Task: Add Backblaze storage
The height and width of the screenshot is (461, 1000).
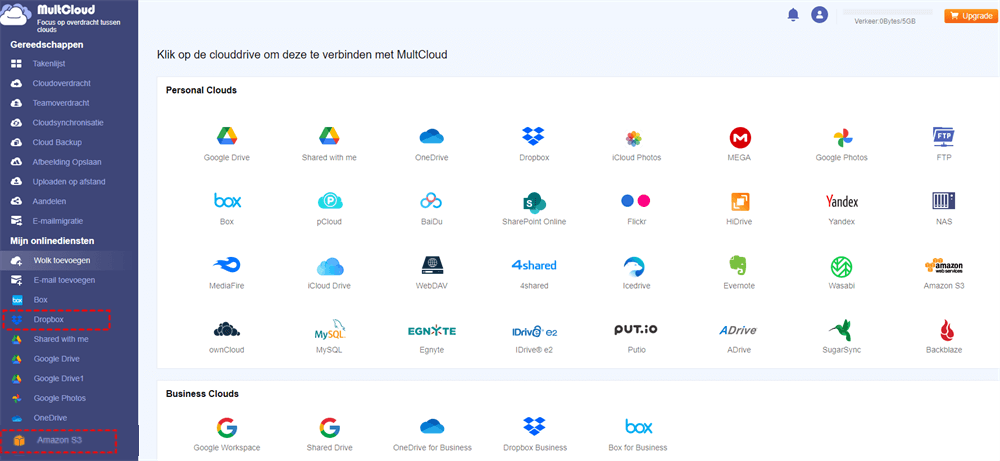Action: coord(944,337)
